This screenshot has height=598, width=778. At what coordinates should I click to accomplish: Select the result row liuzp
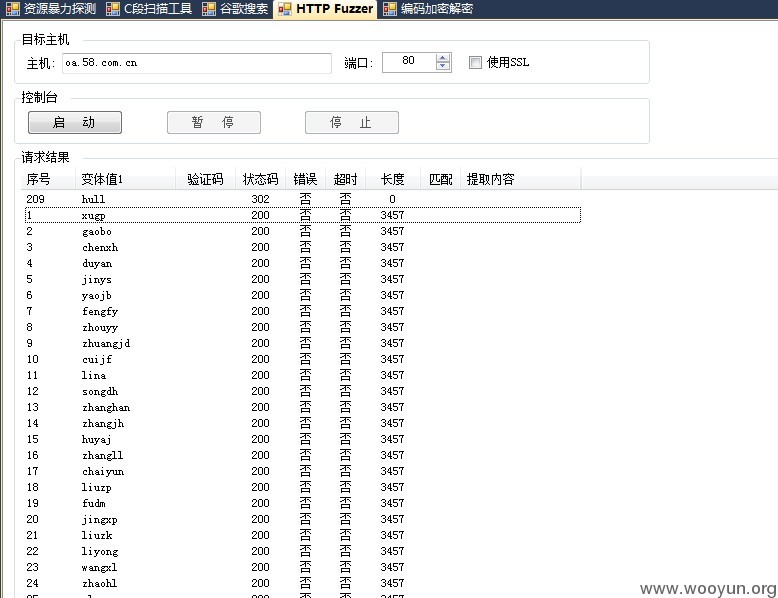[x=303, y=487]
